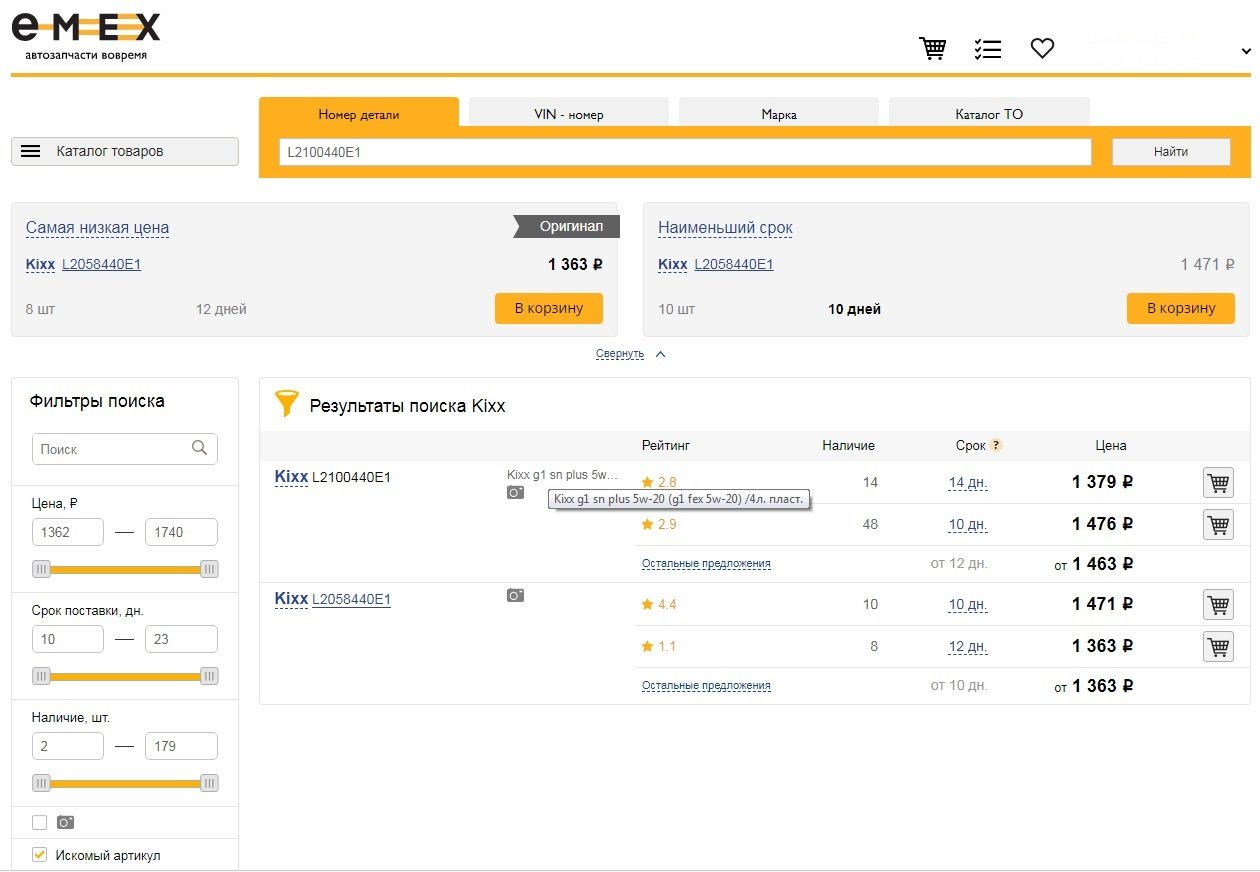Show Остальные предложения for L2100440E1
This screenshot has width=1260, height=872.
[706, 564]
